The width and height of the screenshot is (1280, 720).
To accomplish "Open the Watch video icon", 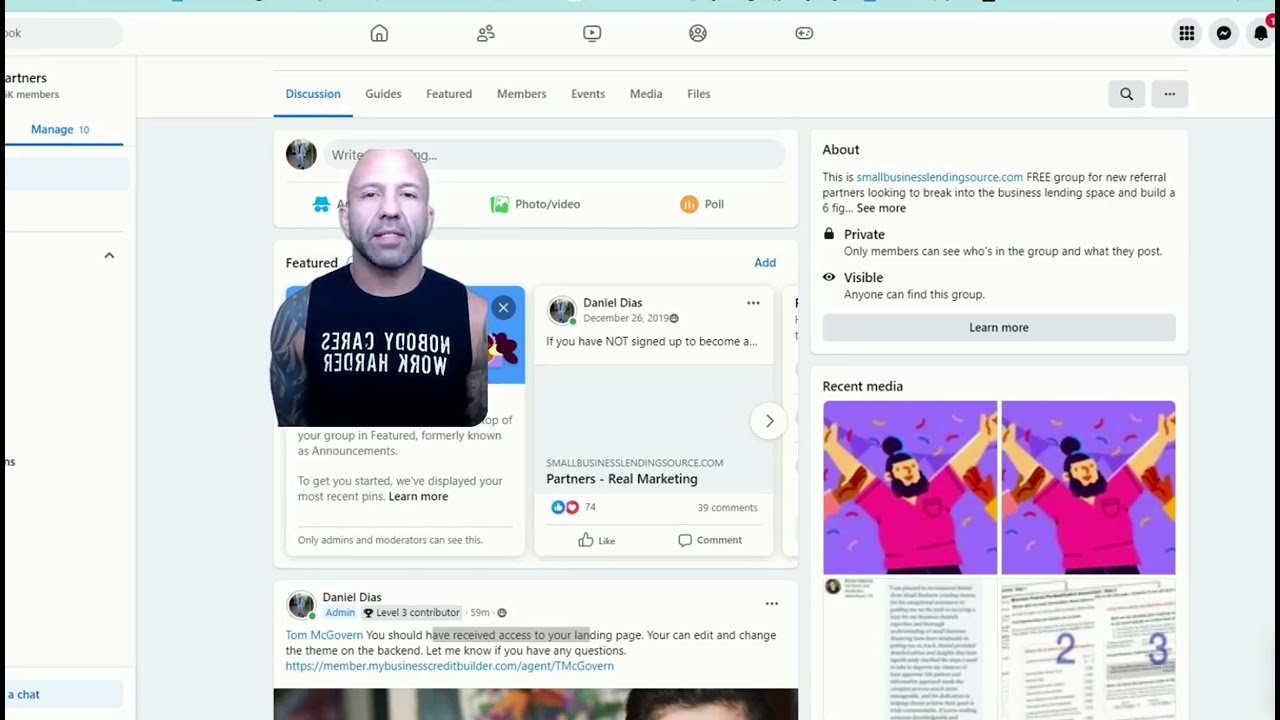I will pyautogui.click(x=592, y=33).
